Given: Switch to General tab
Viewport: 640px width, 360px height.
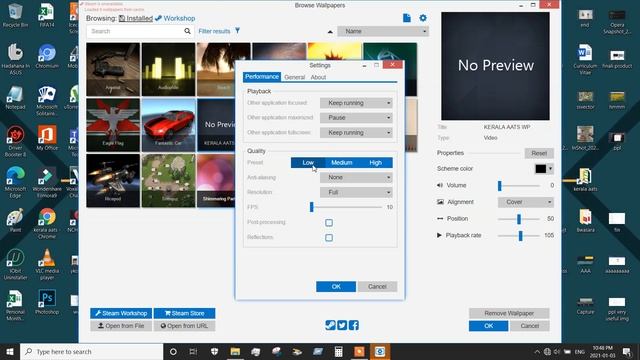Looking at the screenshot, I should pyautogui.click(x=294, y=77).
